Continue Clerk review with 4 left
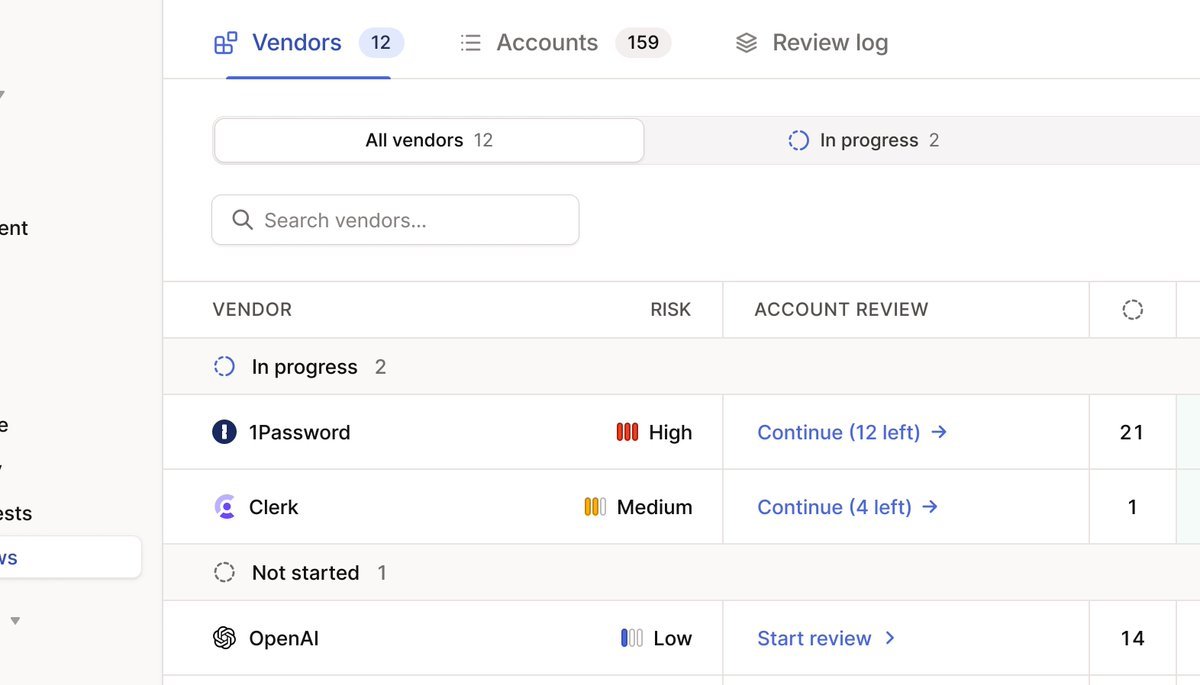 [x=847, y=507]
